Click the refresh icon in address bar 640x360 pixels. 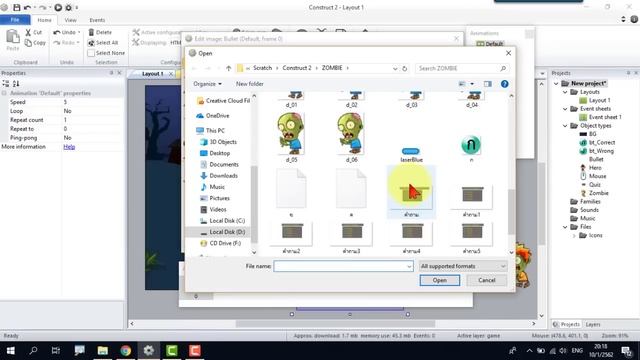click(404, 69)
